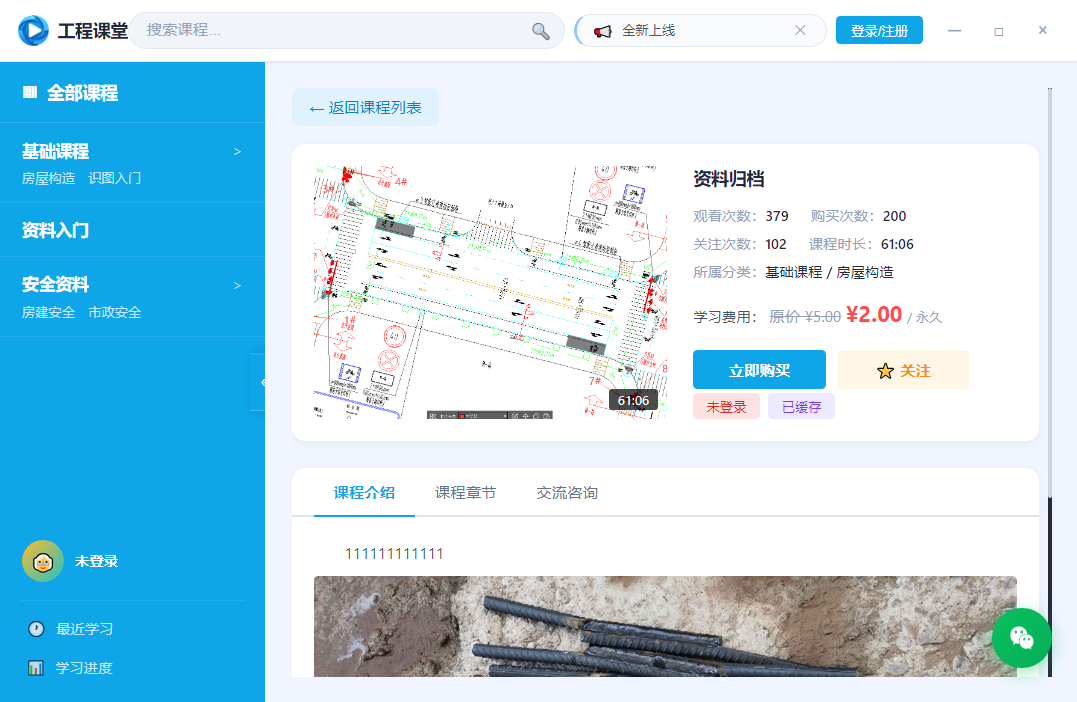Open 识图入门 subcategory
Viewport: 1077px width, 702px height.
click(115, 178)
